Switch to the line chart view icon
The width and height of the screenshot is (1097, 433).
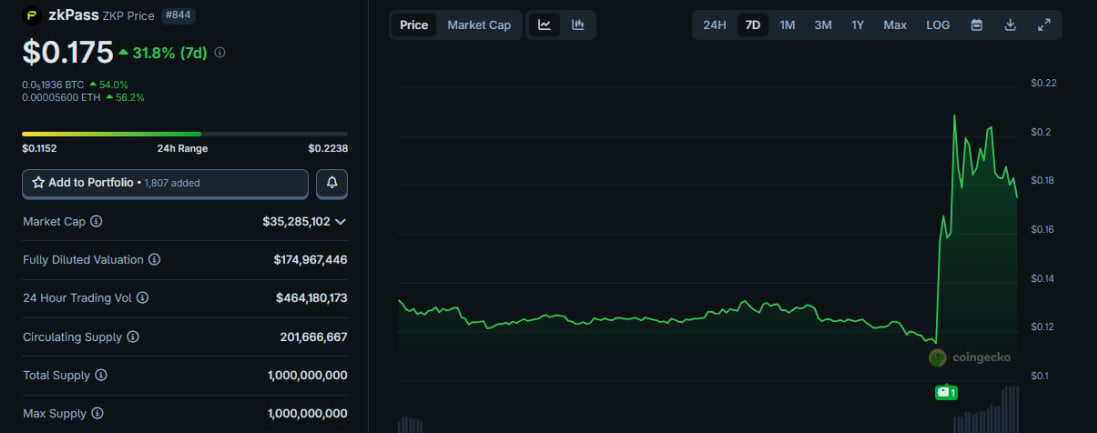click(544, 25)
